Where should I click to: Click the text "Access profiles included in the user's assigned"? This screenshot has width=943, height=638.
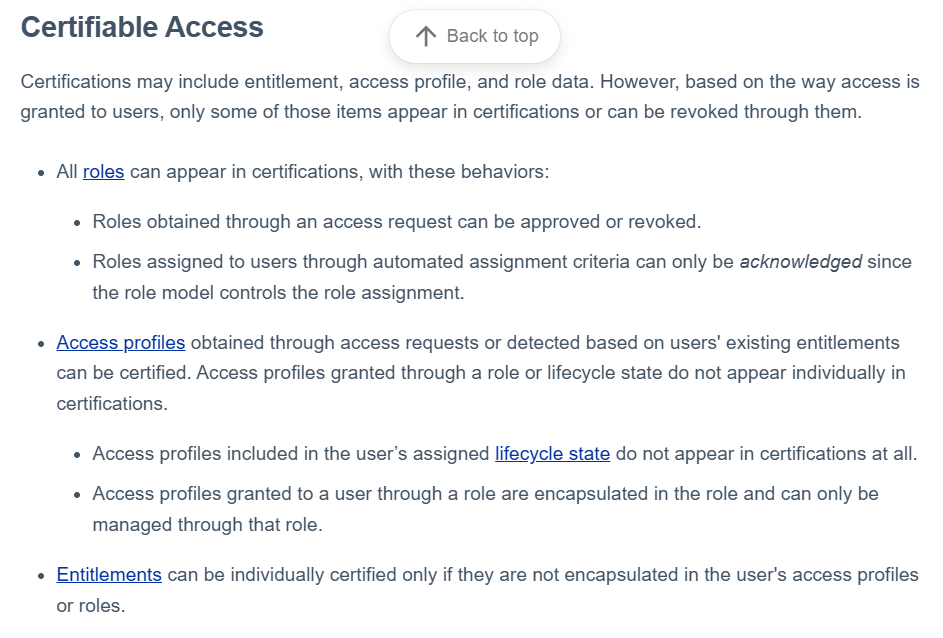click(291, 454)
